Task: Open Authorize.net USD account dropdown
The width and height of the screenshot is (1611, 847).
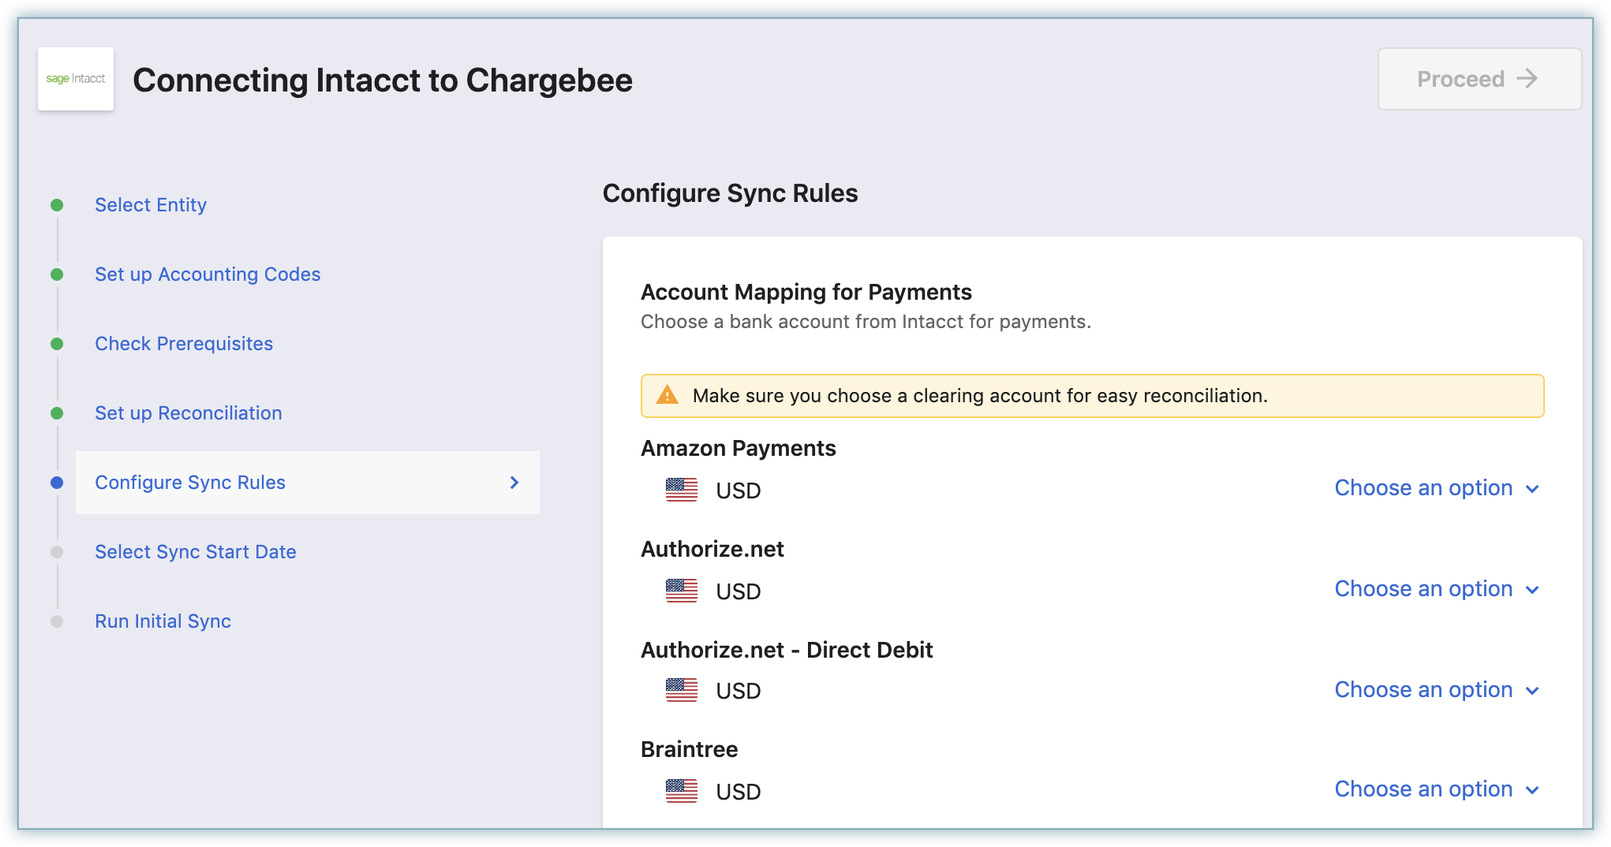Action: tap(1436, 589)
